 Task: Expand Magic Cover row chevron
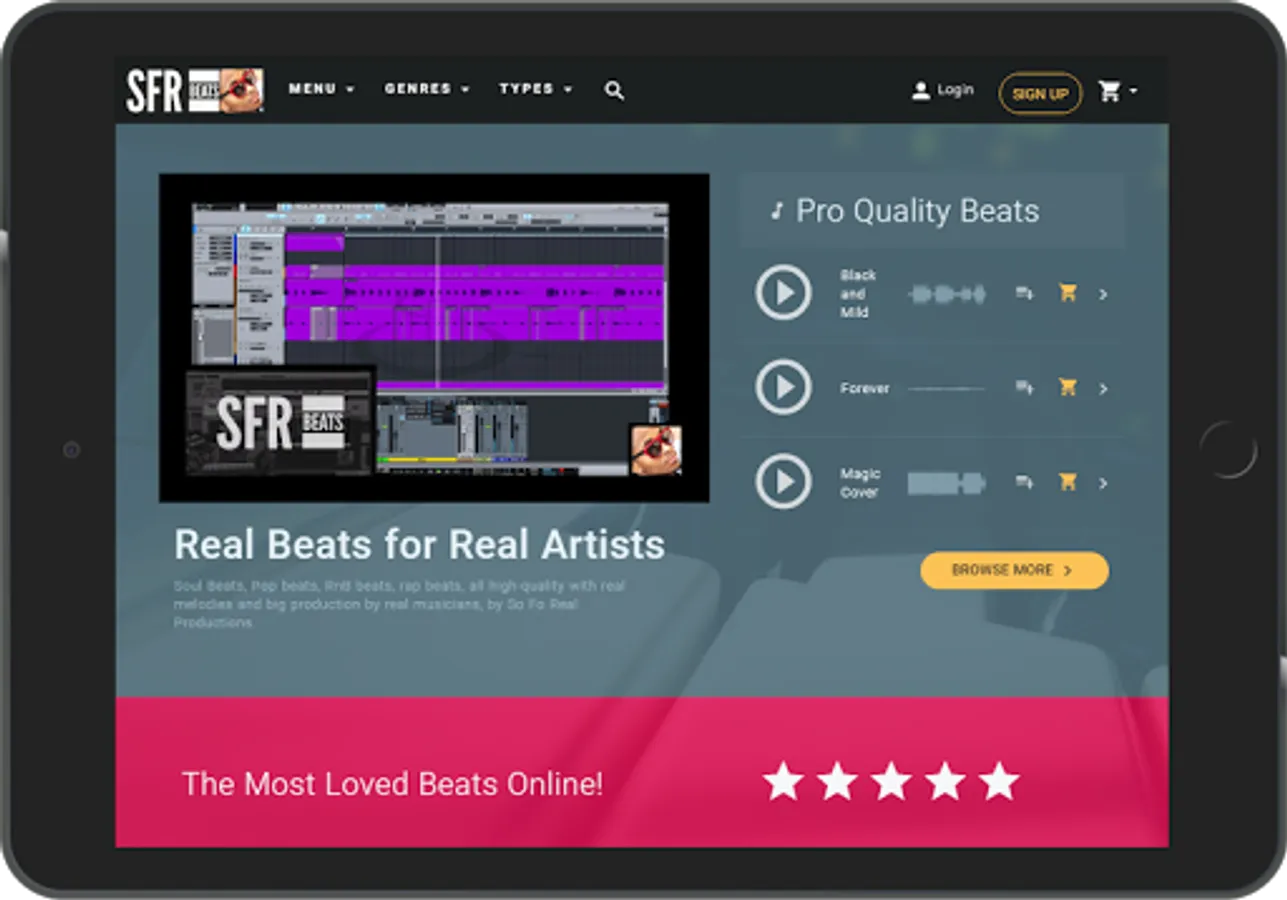[x=1103, y=483]
